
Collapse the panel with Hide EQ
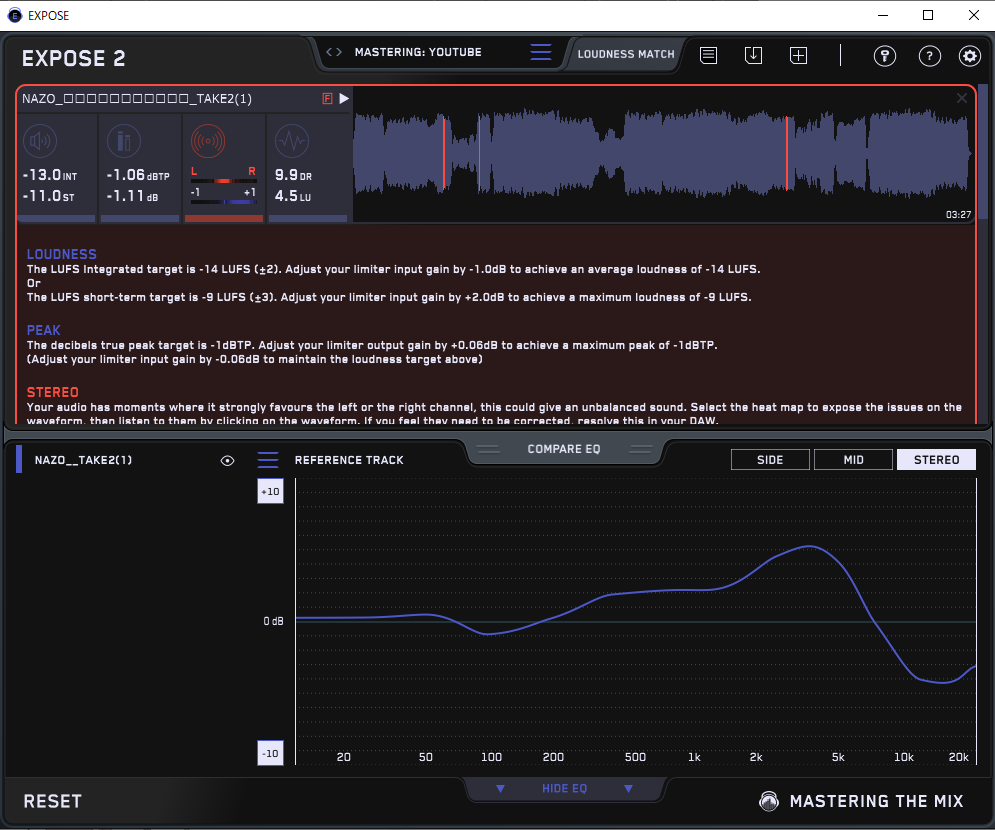tap(564, 789)
